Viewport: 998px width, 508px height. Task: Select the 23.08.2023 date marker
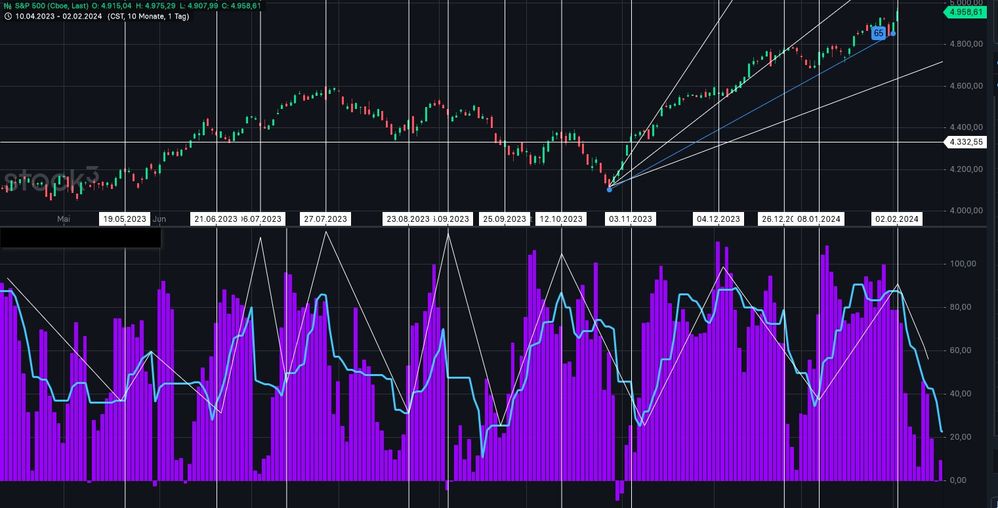click(x=407, y=219)
